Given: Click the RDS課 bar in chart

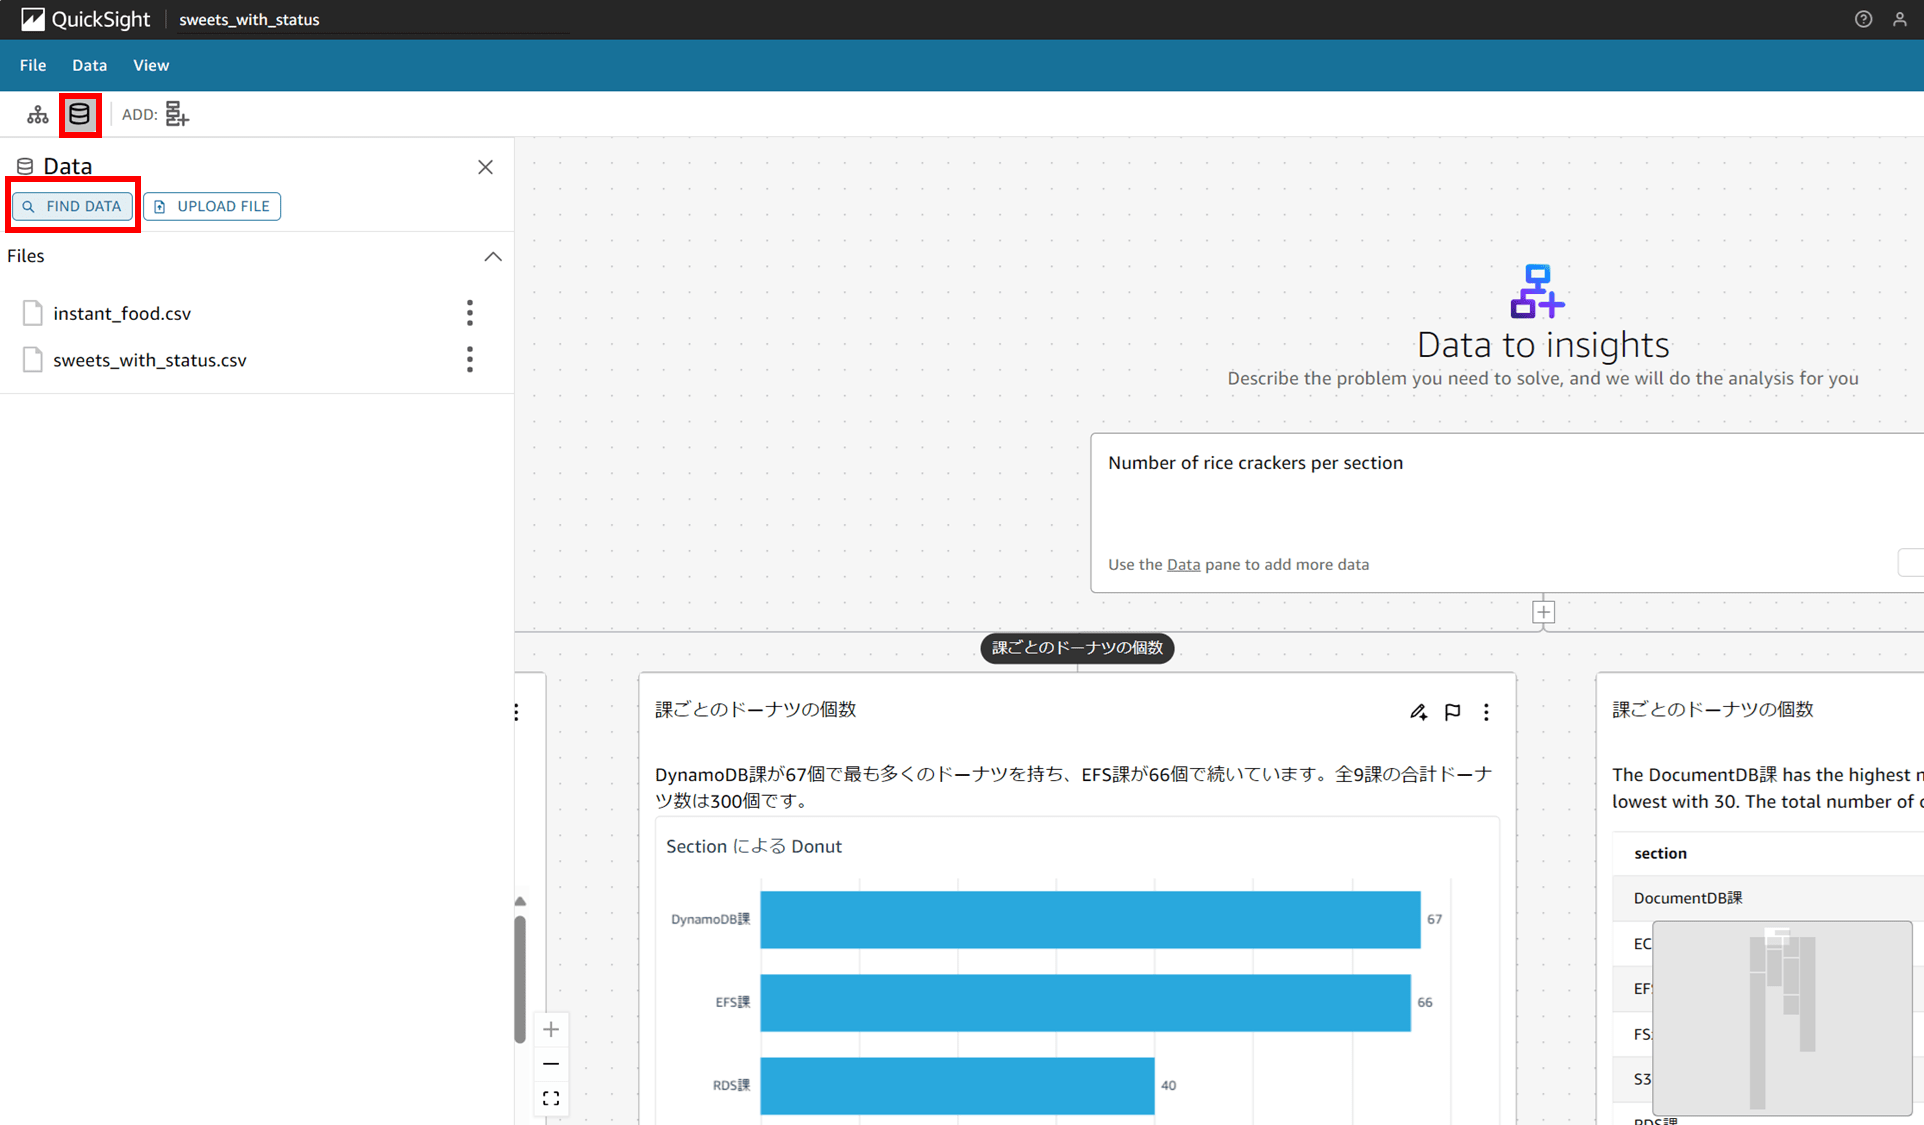Looking at the screenshot, I should tap(957, 1085).
